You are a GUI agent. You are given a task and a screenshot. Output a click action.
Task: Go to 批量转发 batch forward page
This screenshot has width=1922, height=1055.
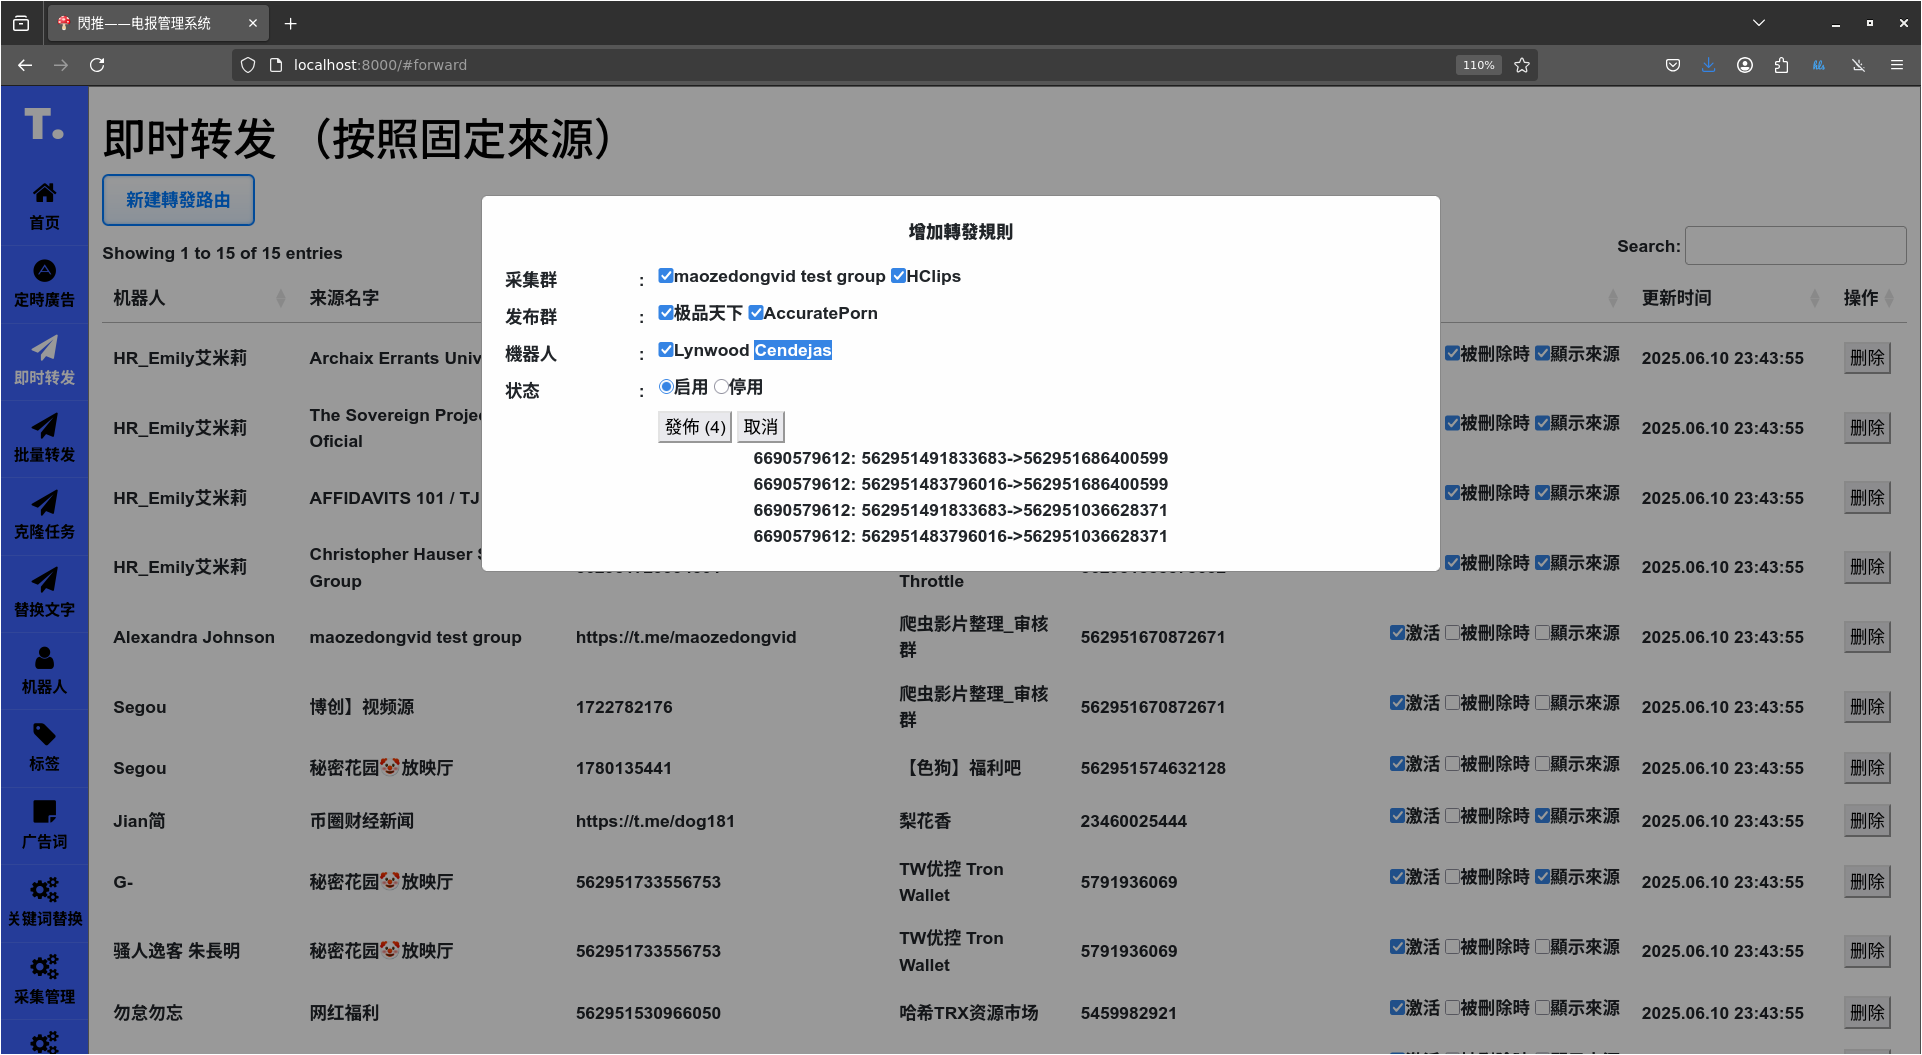click(x=44, y=438)
